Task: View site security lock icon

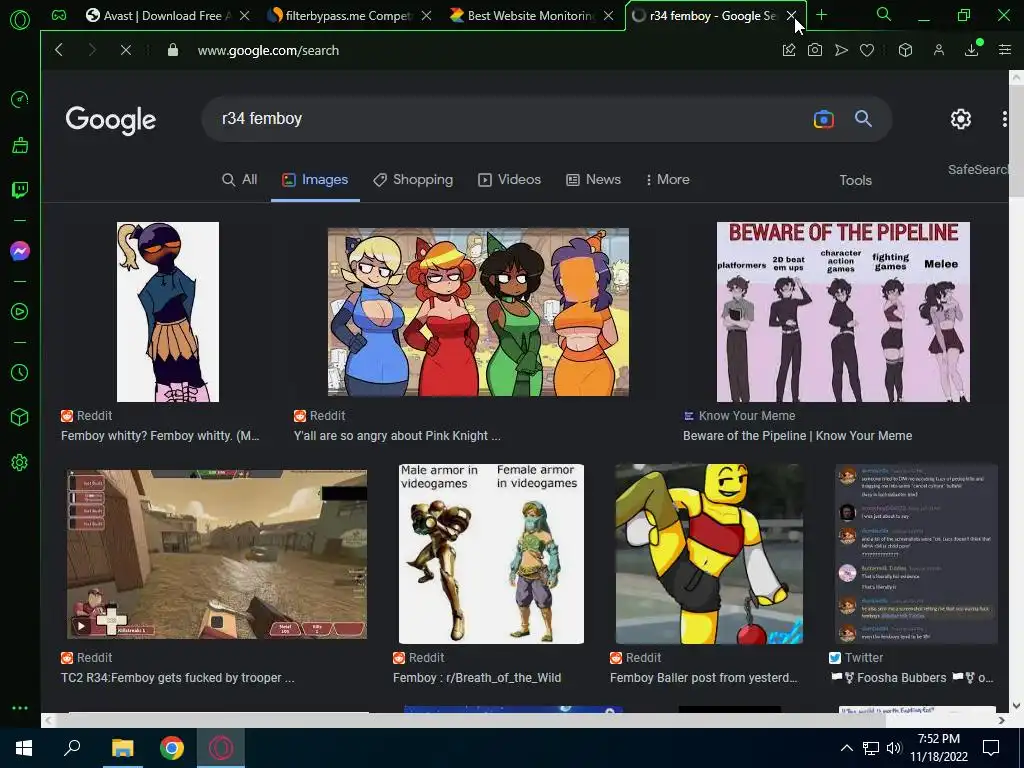Action: coord(172,50)
